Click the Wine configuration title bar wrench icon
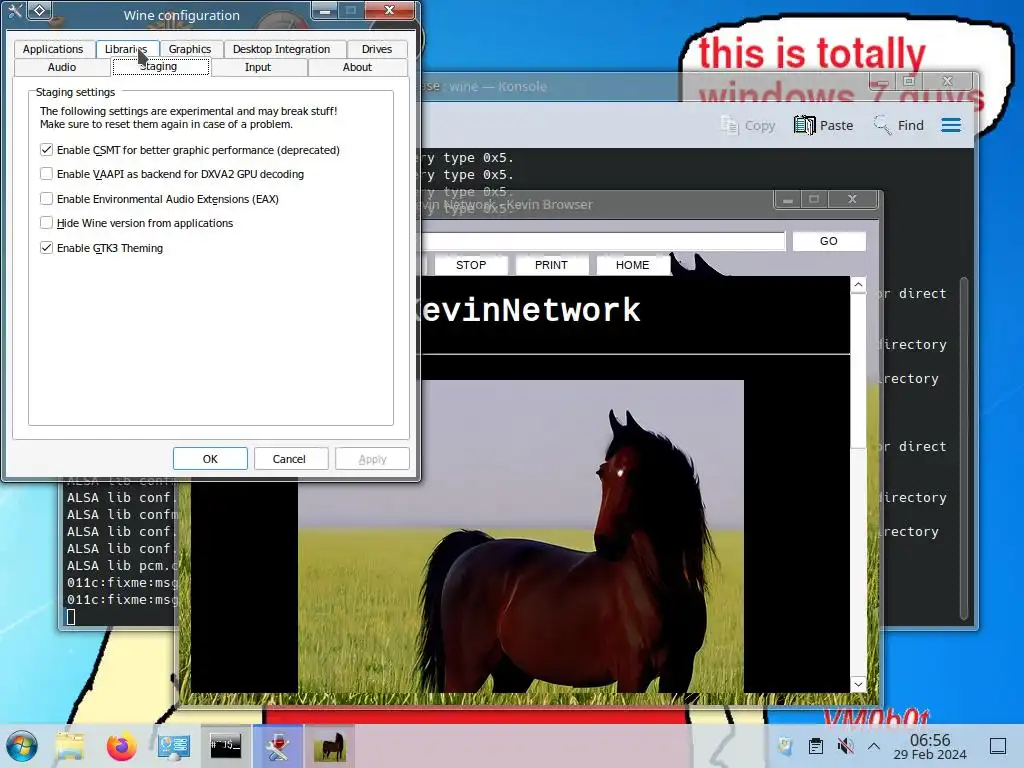The image size is (1024, 768). (14, 10)
